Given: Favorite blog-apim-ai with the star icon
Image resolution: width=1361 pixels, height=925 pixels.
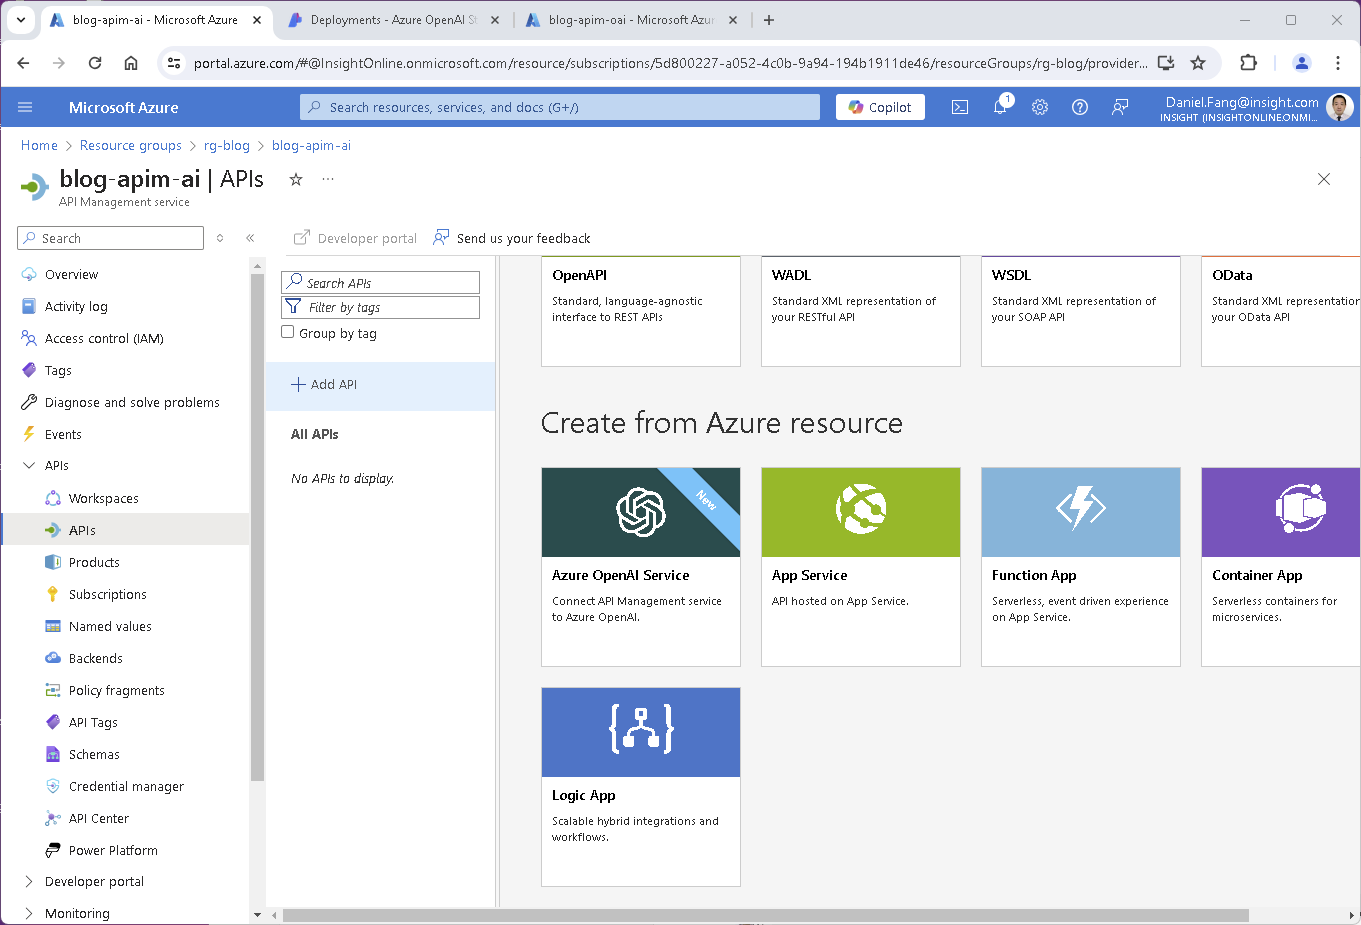Looking at the screenshot, I should (x=296, y=179).
